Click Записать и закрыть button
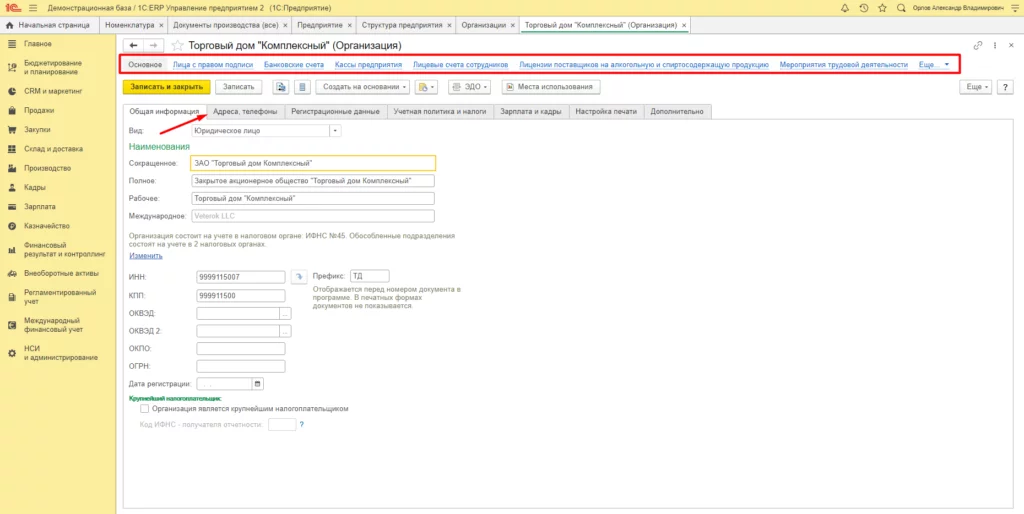 [x=167, y=87]
